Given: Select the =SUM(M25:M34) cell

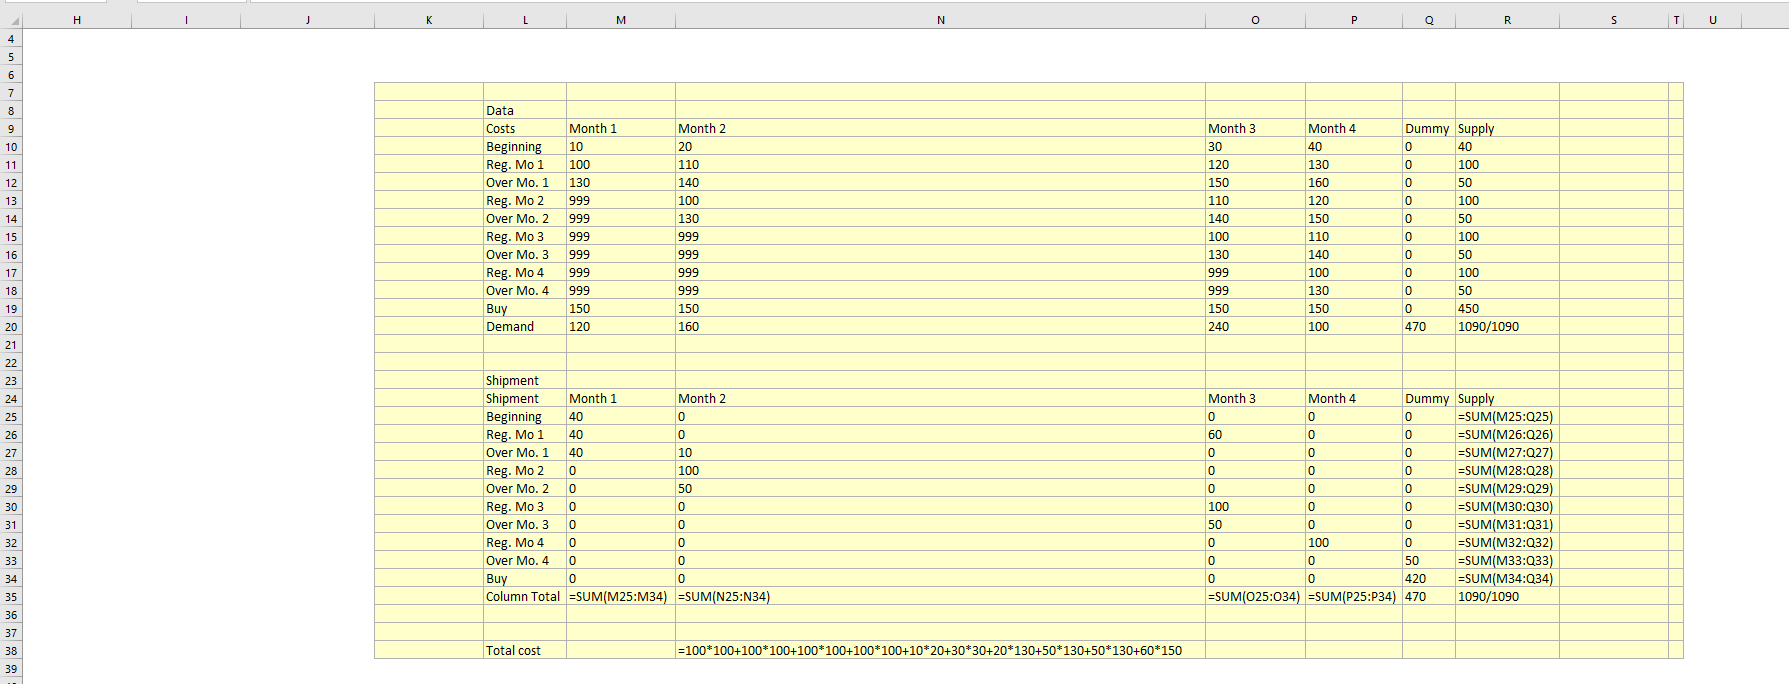Looking at the screenshot, I should (620, 597).
